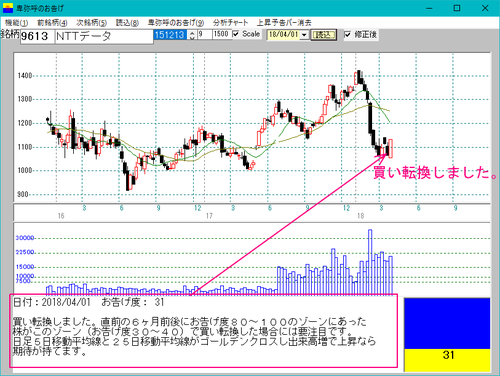Open the 分析チャート menu

pyautogui.click(x=230, y=23)
